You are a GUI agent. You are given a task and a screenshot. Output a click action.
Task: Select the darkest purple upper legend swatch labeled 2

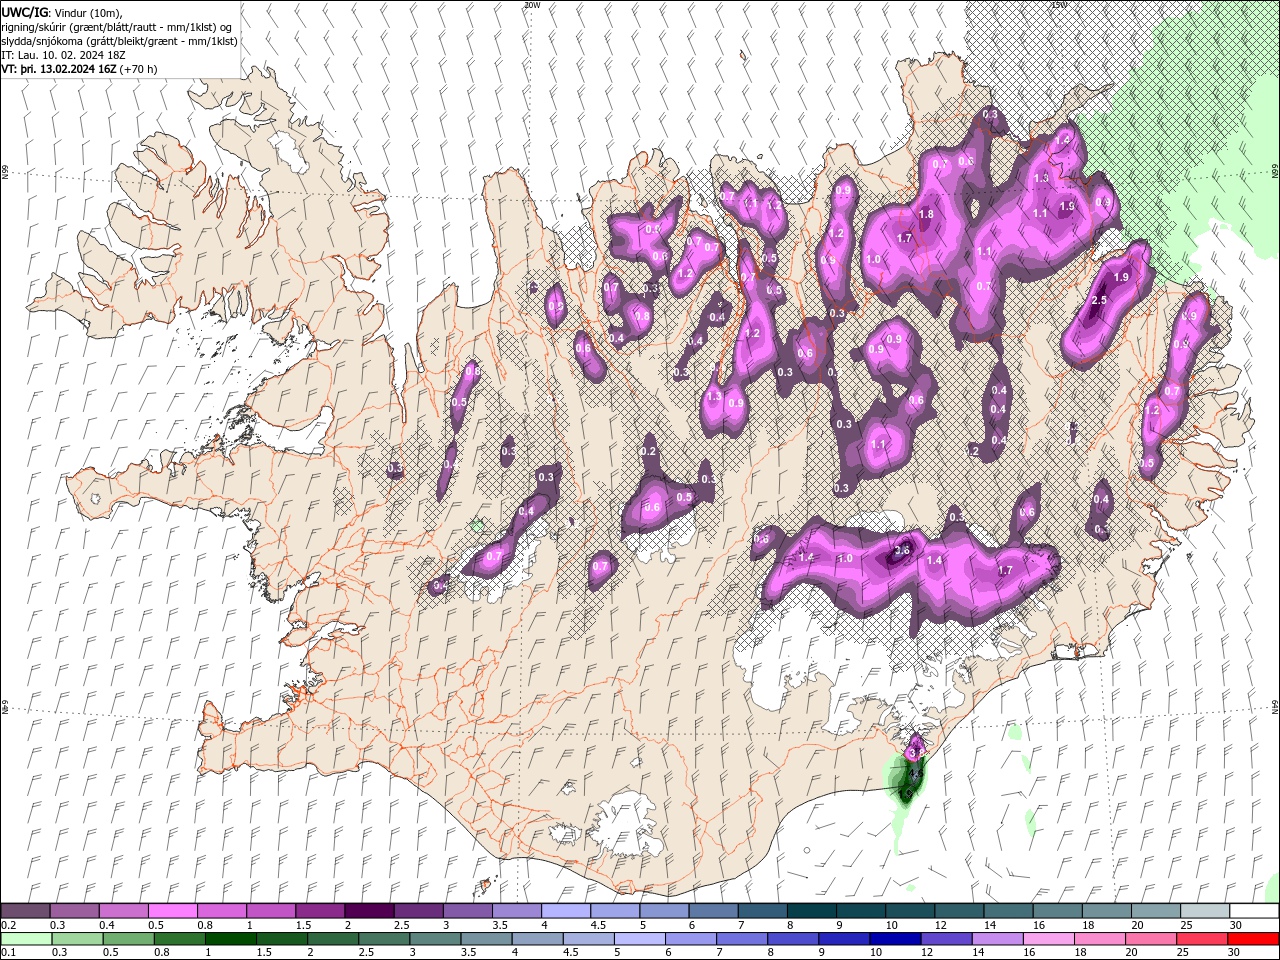[x=368, y=911]
